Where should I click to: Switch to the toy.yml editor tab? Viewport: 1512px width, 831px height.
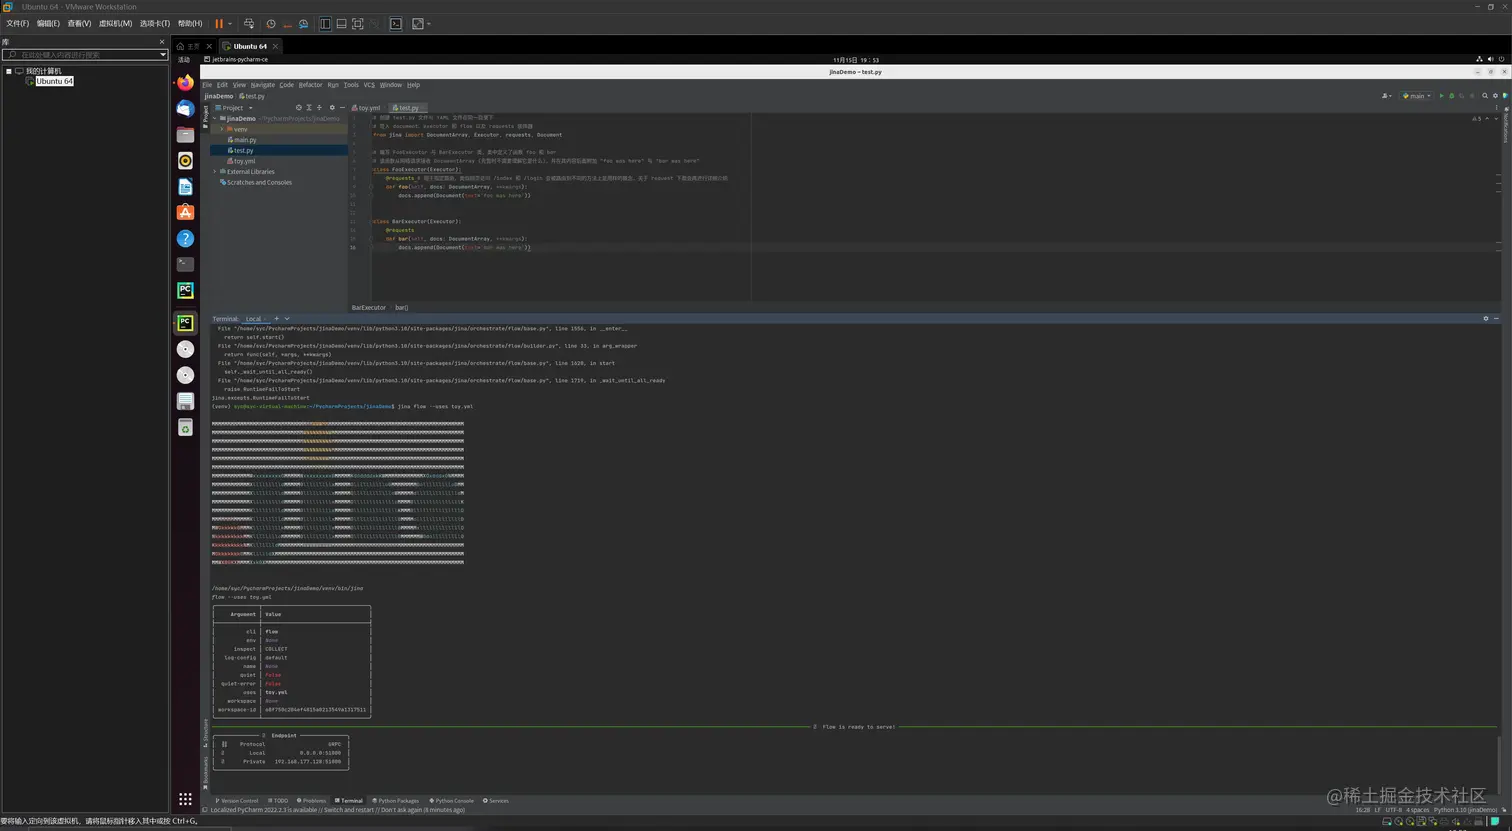tap(369, 108)
